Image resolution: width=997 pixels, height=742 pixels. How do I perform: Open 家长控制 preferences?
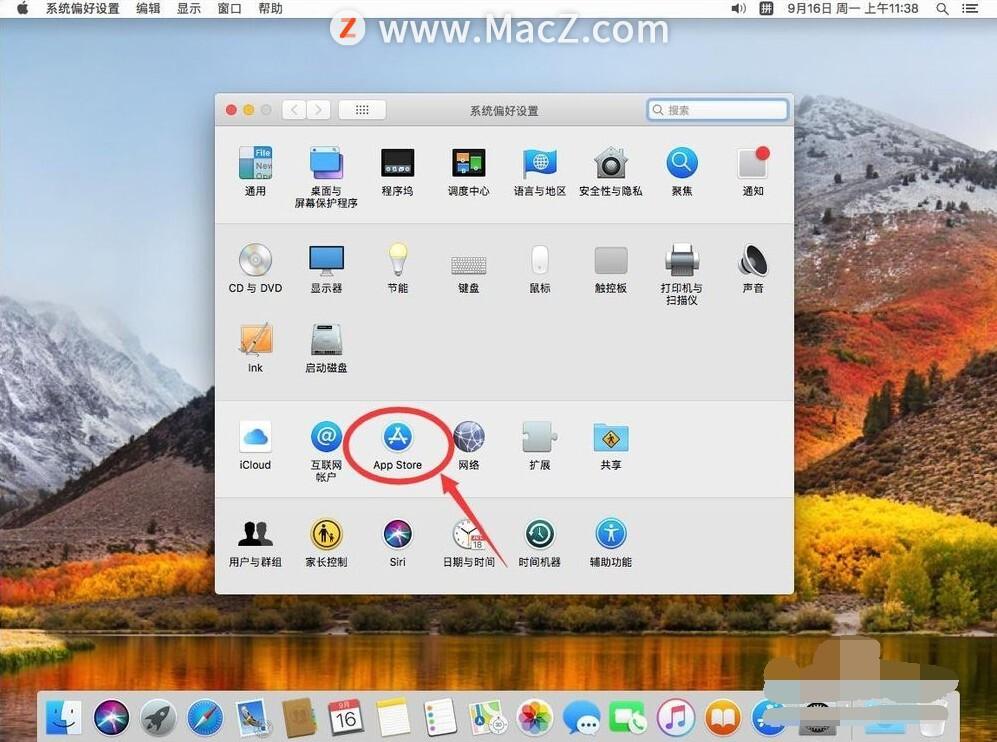pyautogui.click(x=325, y=534)
